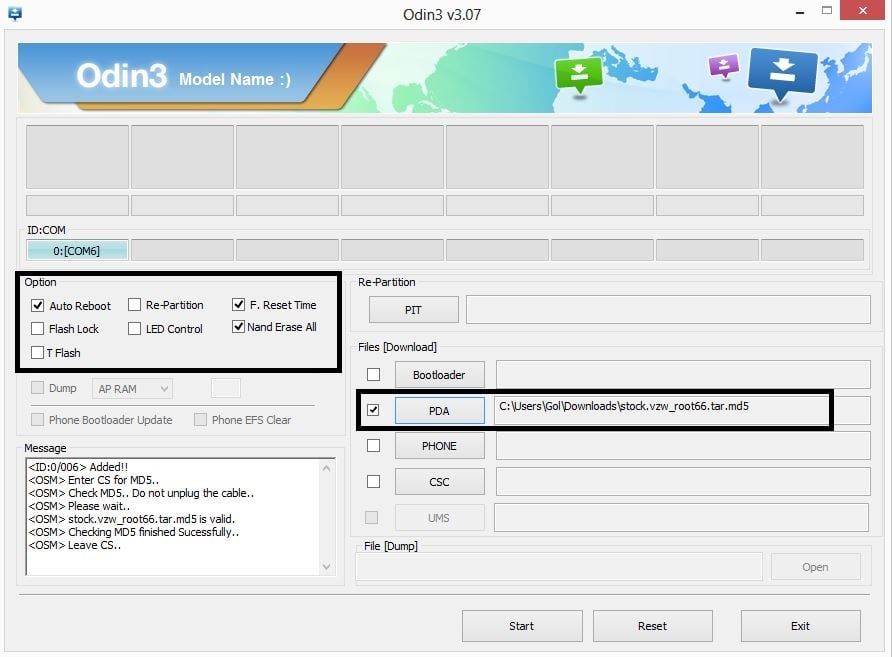Screen dimensions: 892x657
Task: Enable the Re-Partition checkbox
Action: coord(134,305)
